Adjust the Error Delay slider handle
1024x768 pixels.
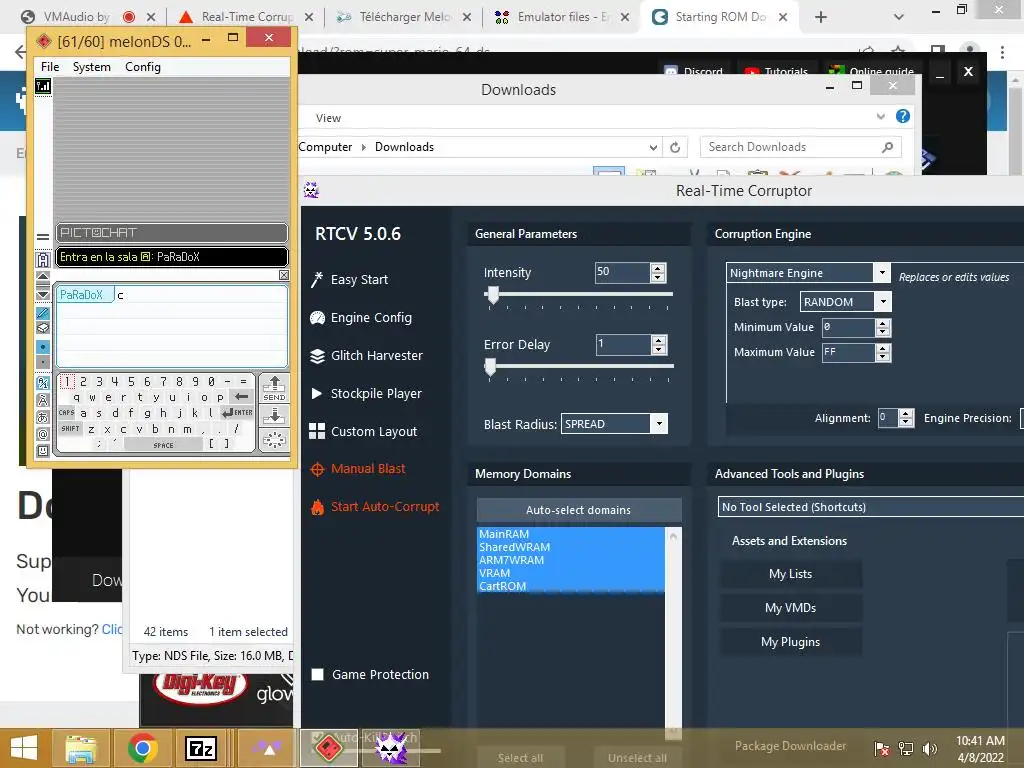pyautogui.click(x=490, y=368)
